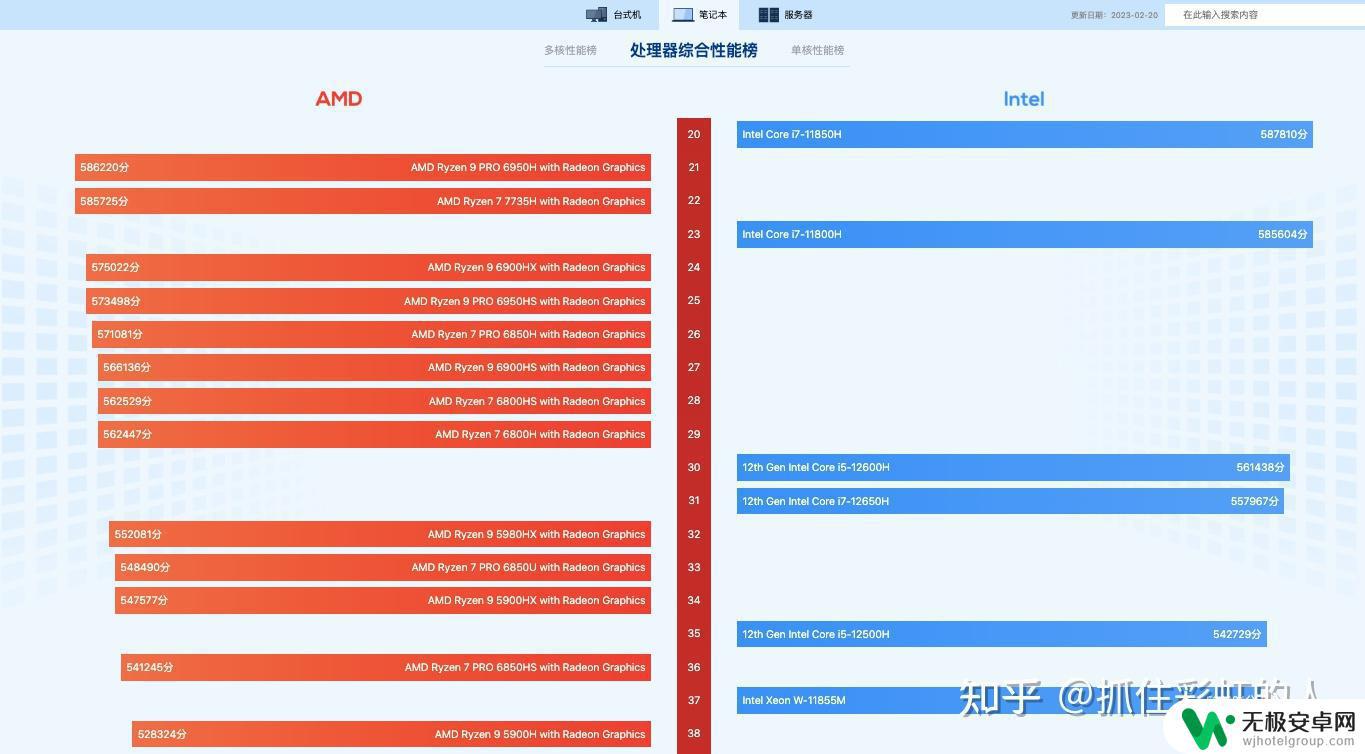Select the 12th Gen Intel Core i5-12500H bar
This screenshot has height=754, width=1365.
click(x=1002, y=634)
